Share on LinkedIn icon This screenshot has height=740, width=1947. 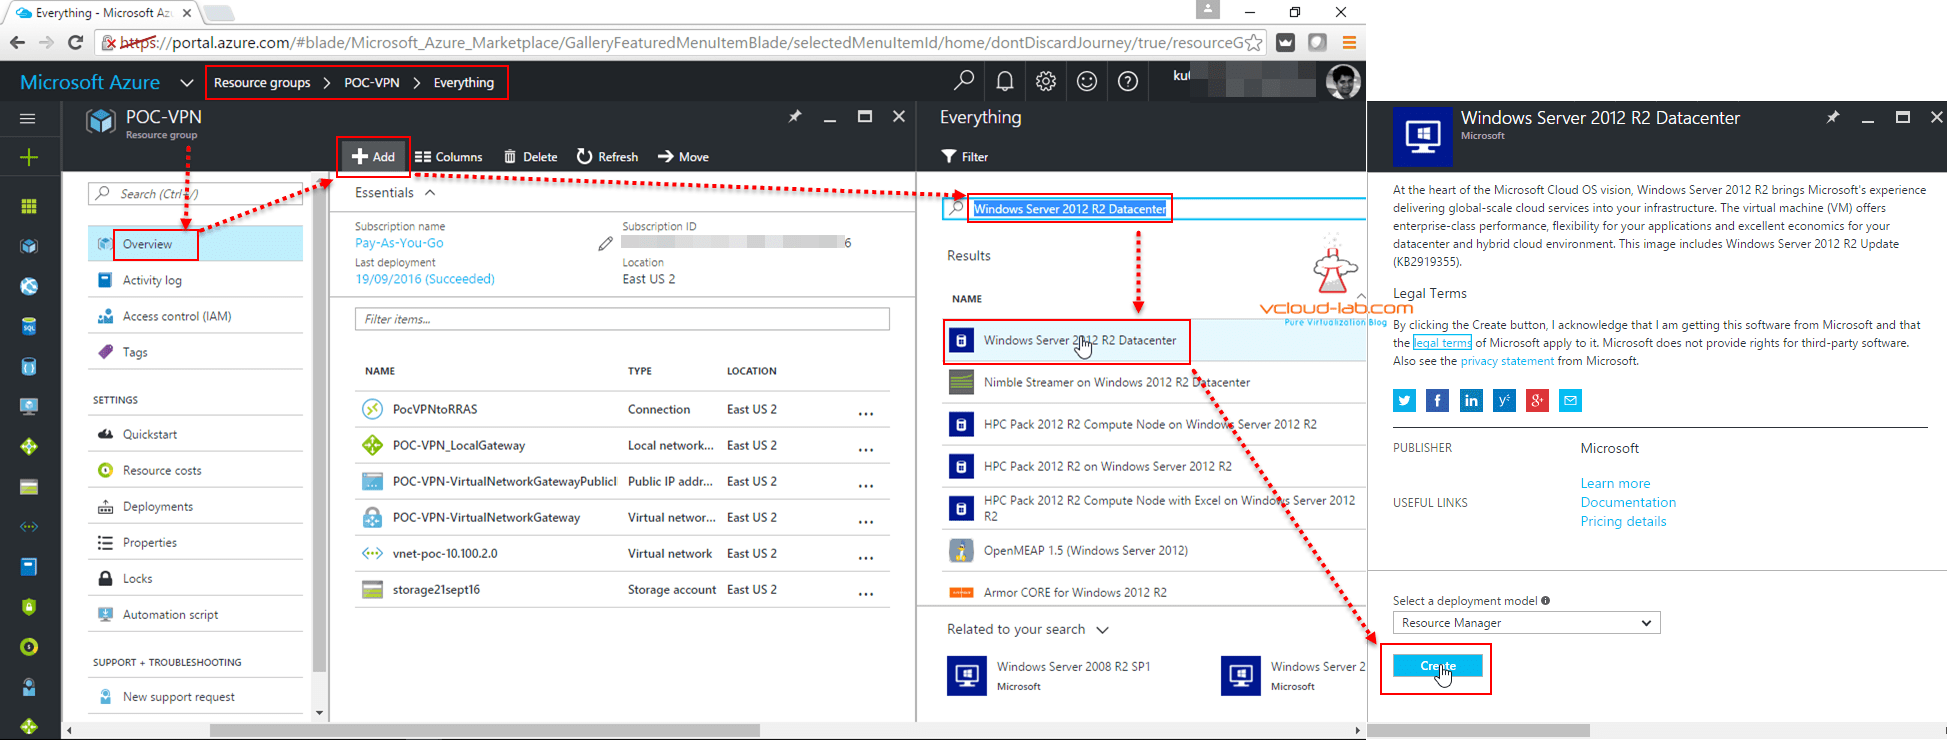[x=1471, y=401]
